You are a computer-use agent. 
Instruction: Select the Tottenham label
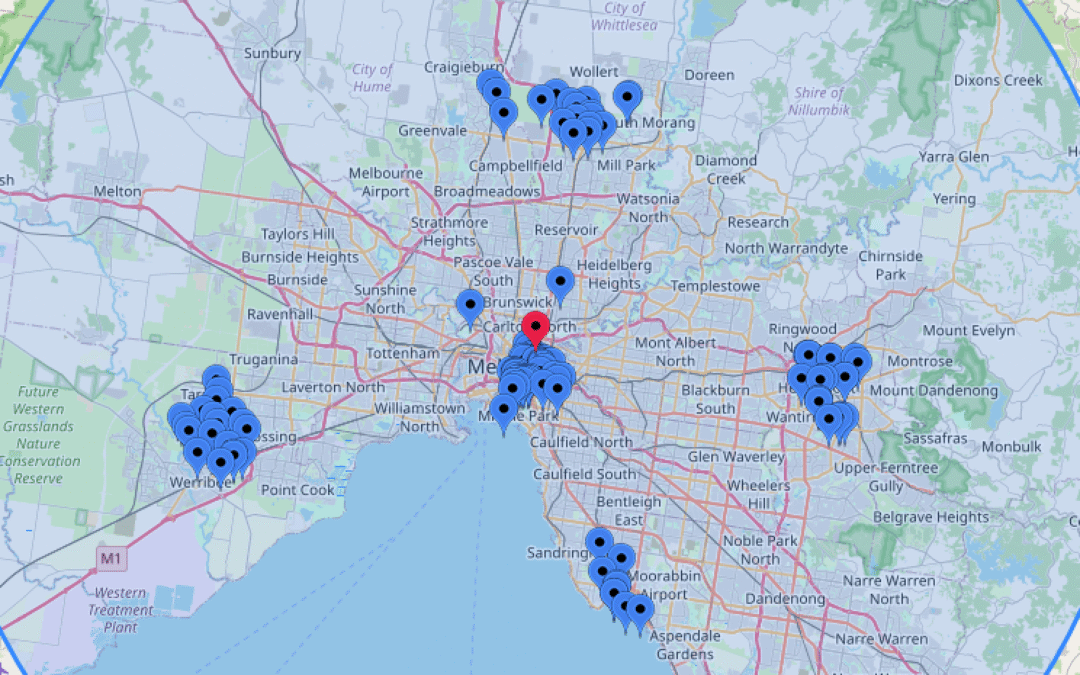pos(403,353)
